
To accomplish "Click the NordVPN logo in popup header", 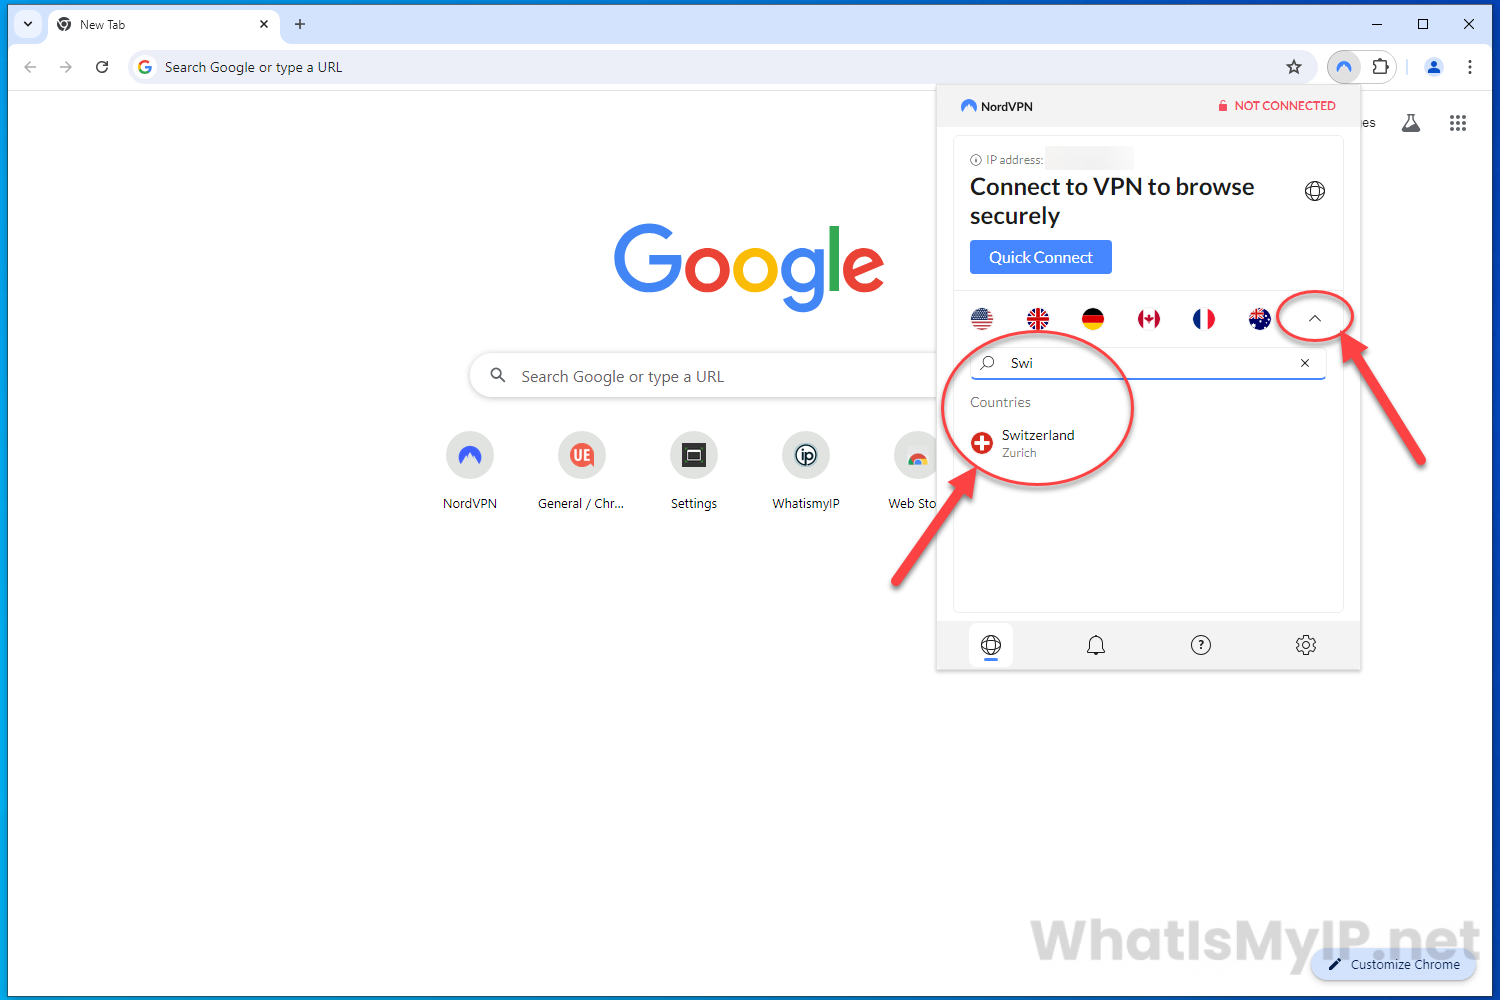I will point(997,106).
